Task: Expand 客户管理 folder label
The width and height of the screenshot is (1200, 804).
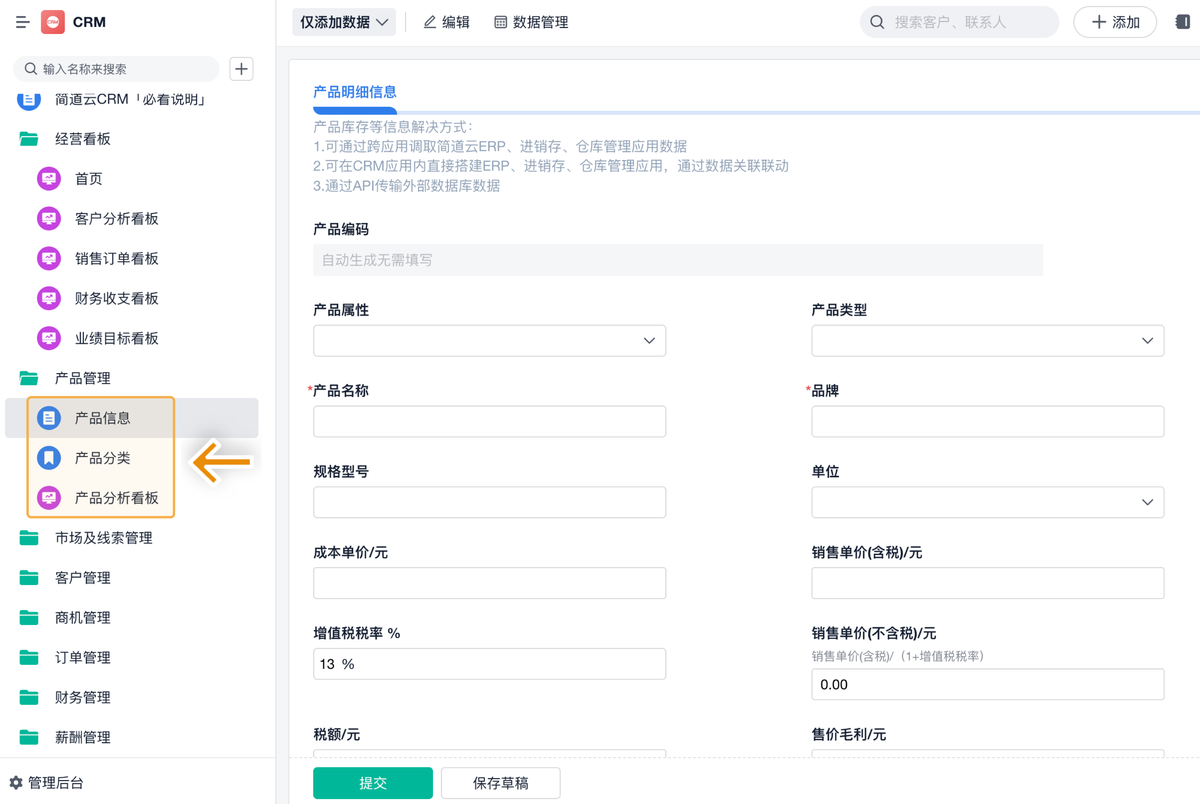Action: [x=83, y=578]
